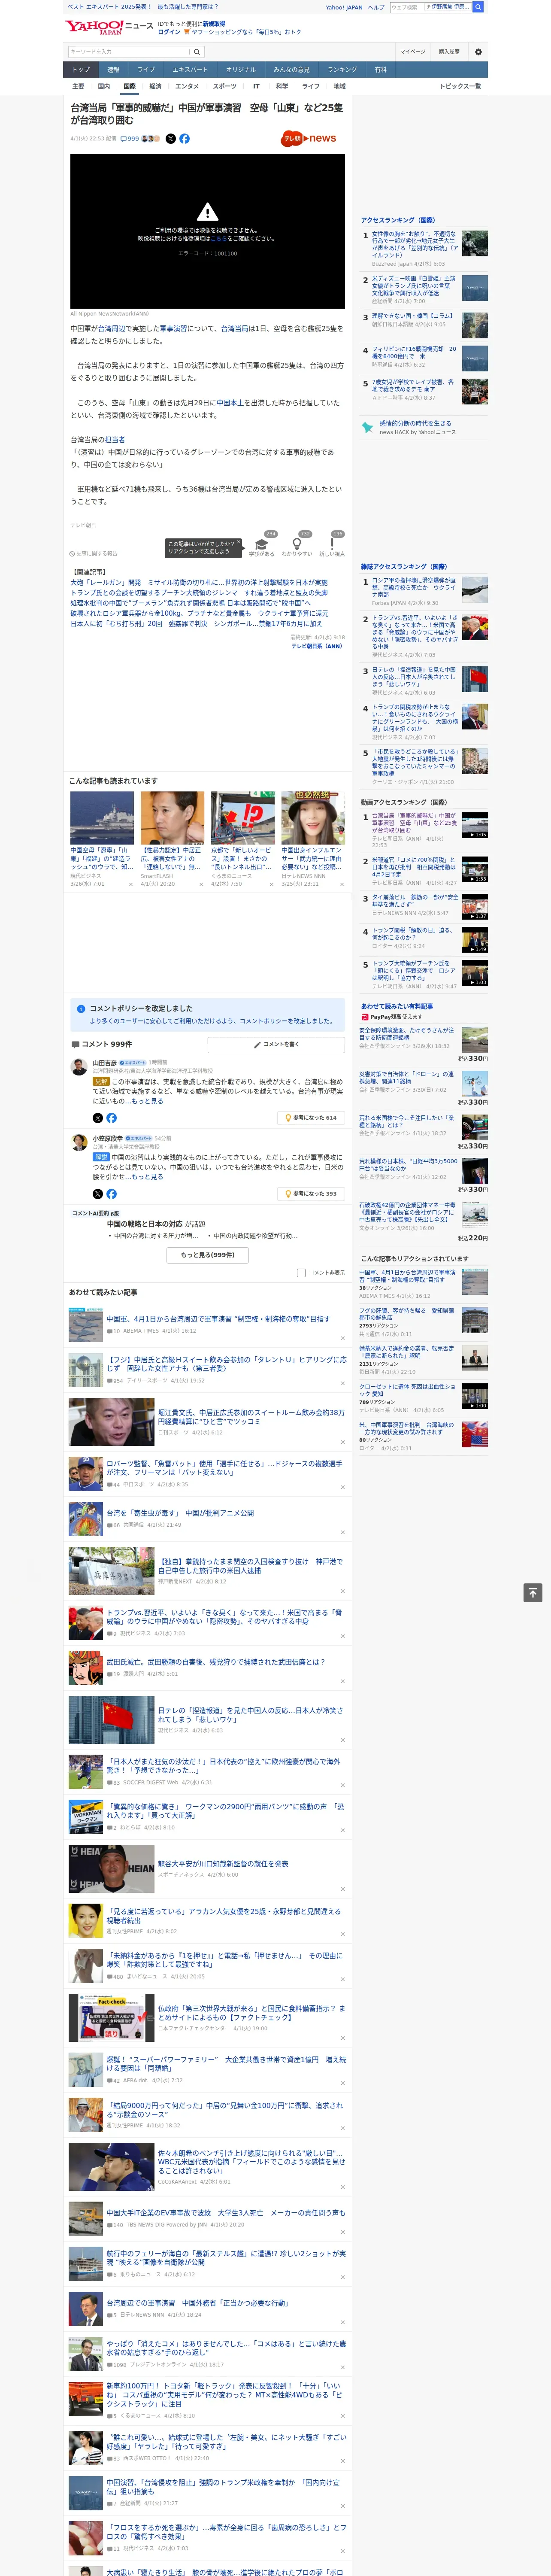Viewport: 551px width, 2576px height.
Task: Open the 中国軍、4月1日から台湾周辺で軍事演習 article
Action: tap(218, 1319)
